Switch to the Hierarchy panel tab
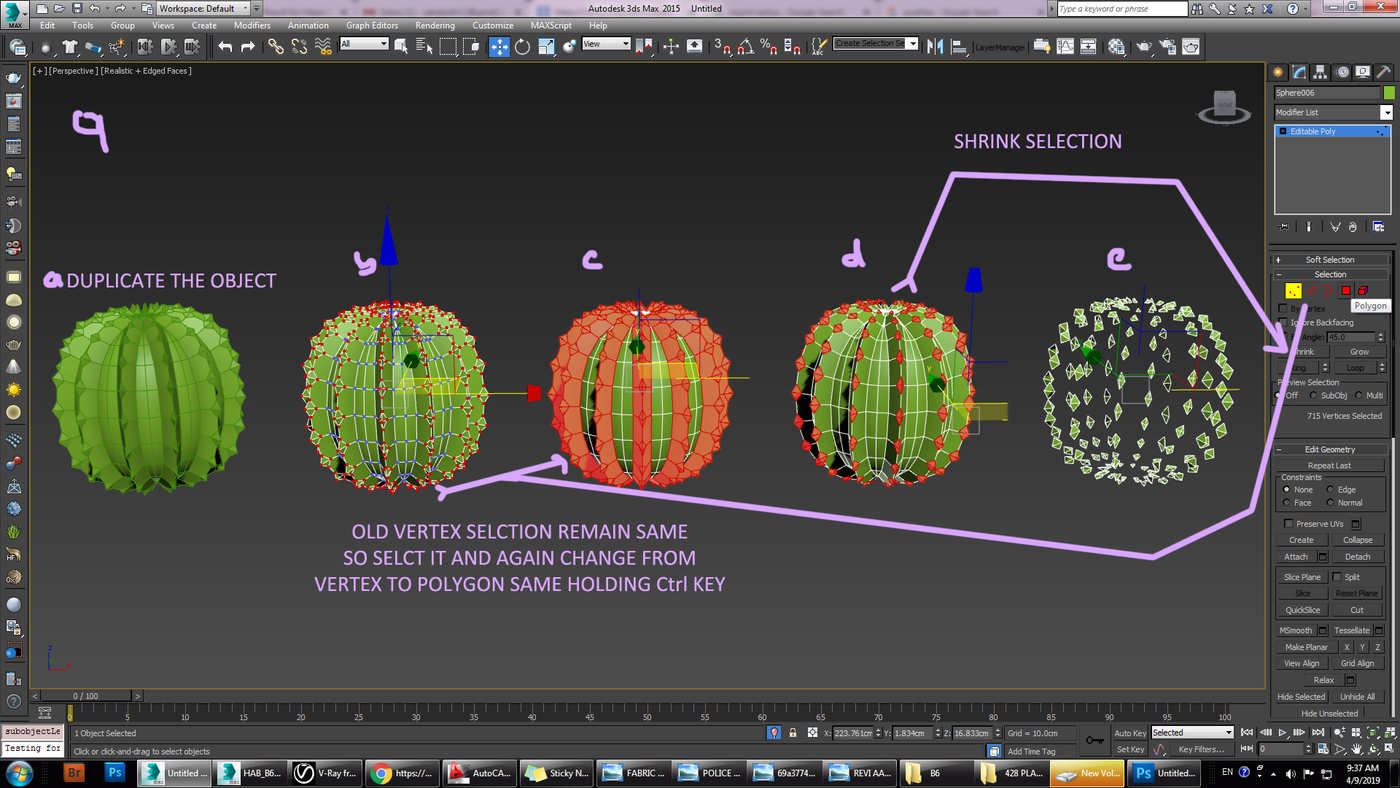The image size is (1400, 788). (1320, 72)
